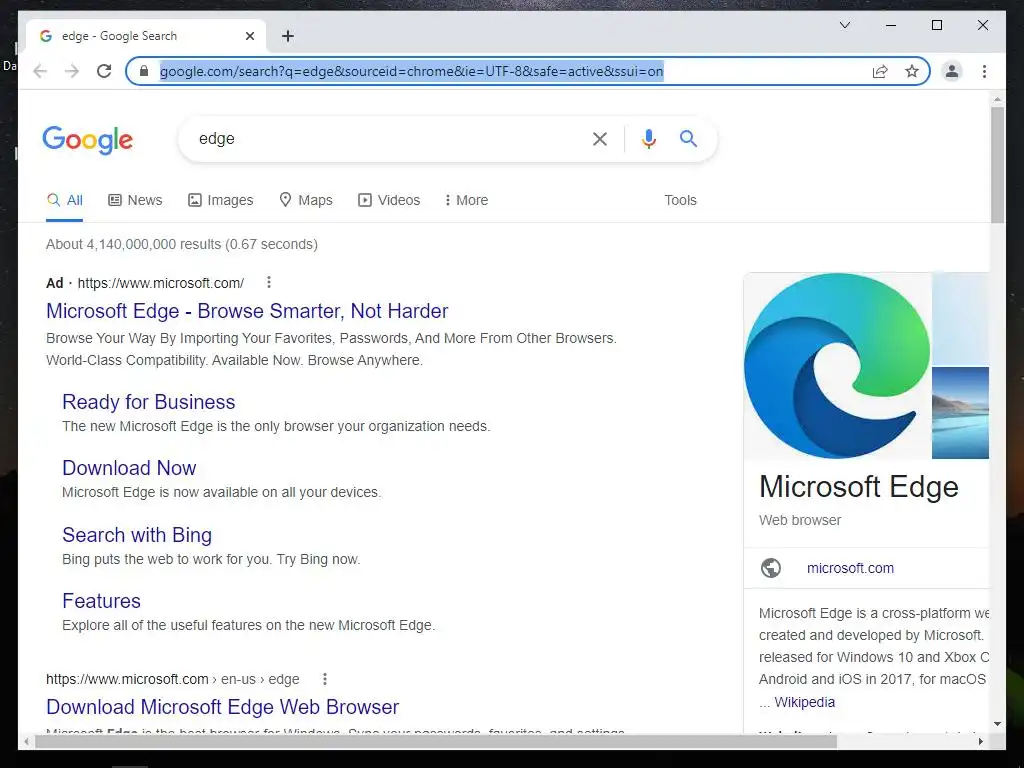Open options dots beside the microsoft.com Ad
The height and width of the screenshot is (768, 1024).
(x=268, y=282)
